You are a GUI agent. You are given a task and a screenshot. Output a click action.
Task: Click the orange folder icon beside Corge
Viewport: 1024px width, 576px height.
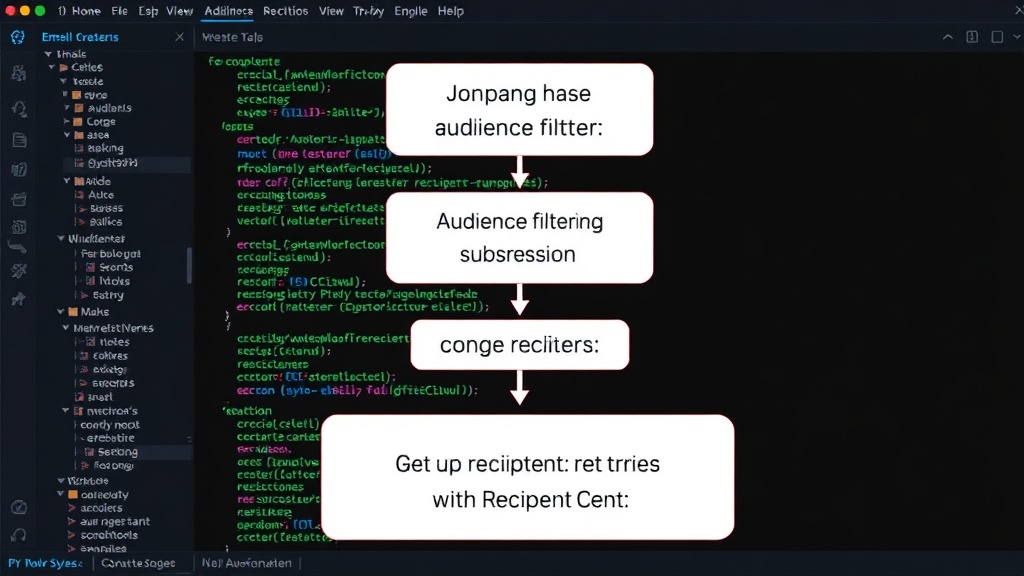pos(78,122)
